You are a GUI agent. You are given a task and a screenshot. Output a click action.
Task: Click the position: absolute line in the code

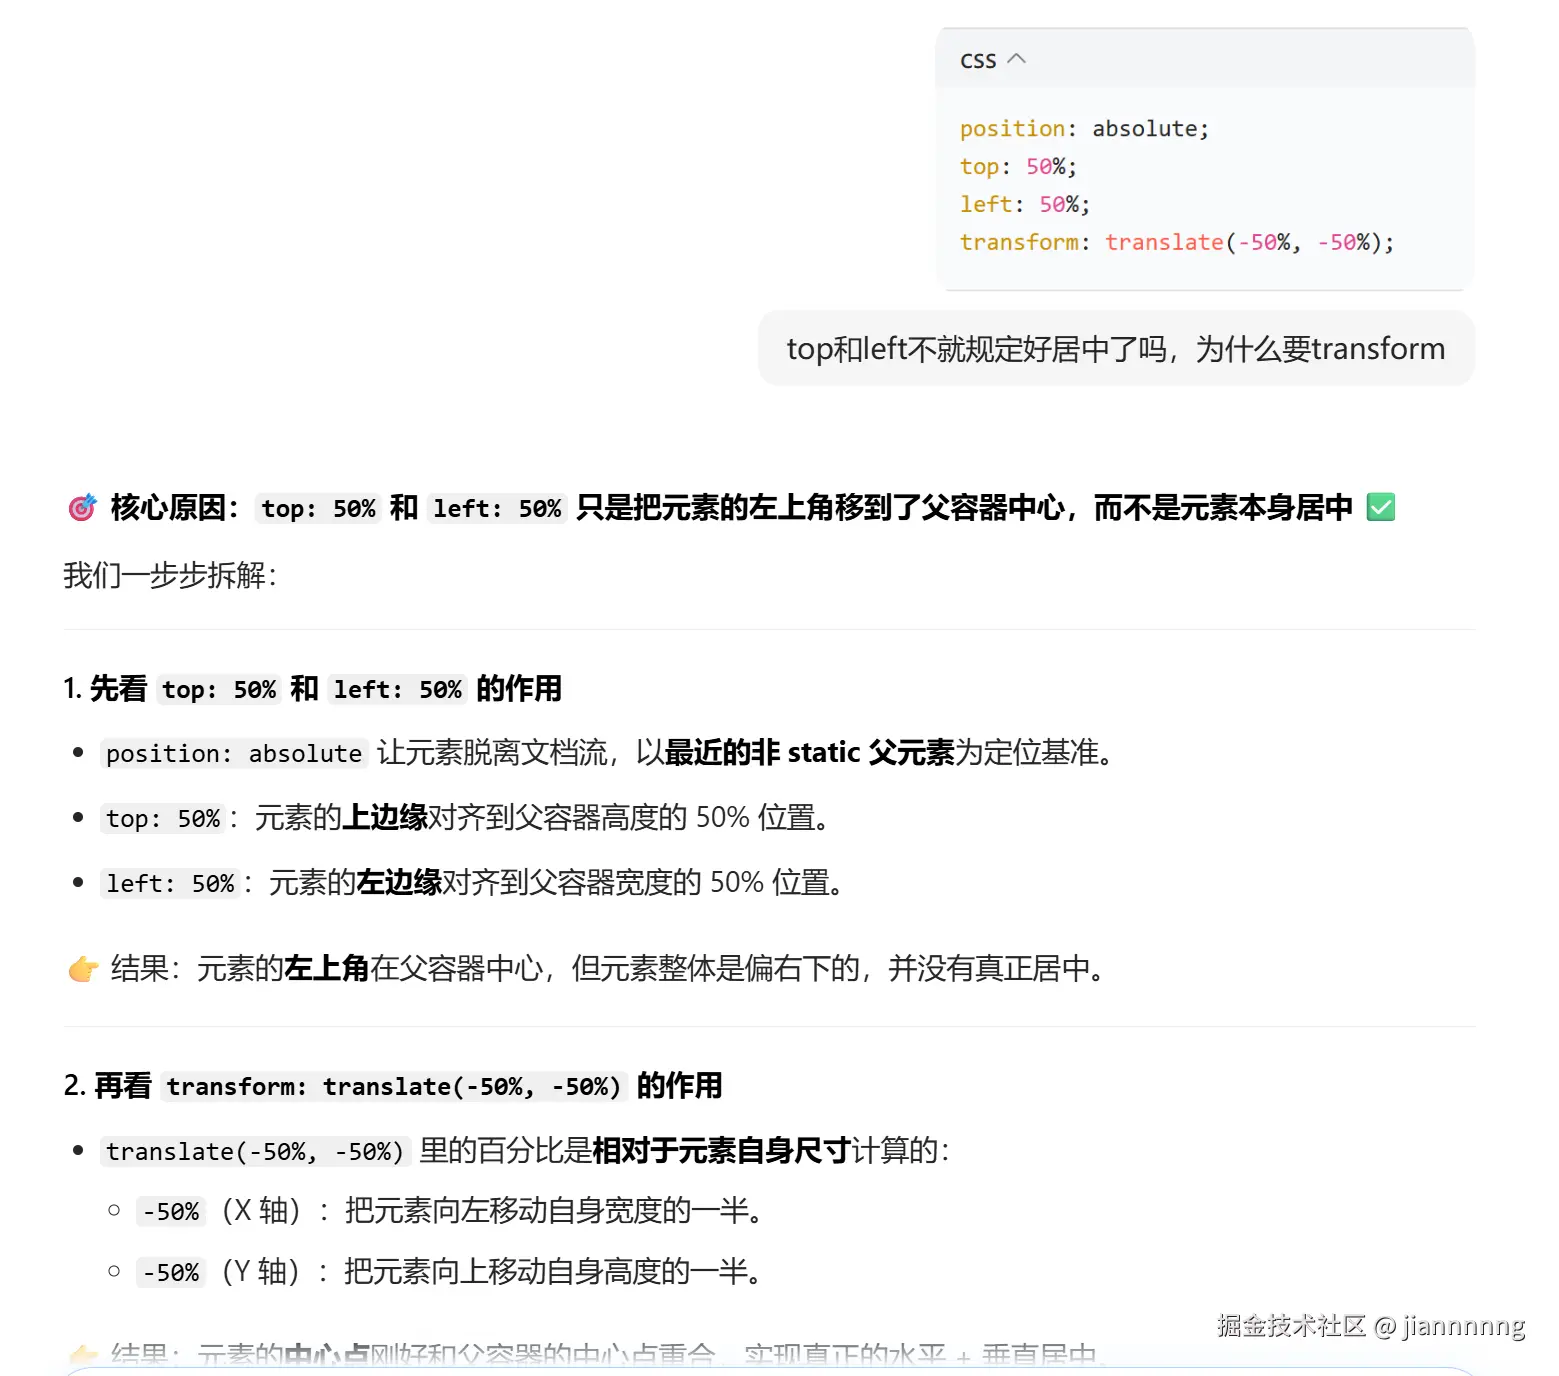(1084, 128)
